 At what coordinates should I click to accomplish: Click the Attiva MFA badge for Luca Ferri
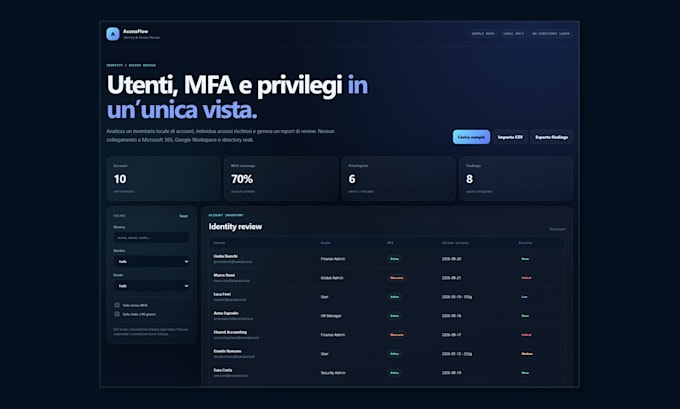click(x=394, y=297)
